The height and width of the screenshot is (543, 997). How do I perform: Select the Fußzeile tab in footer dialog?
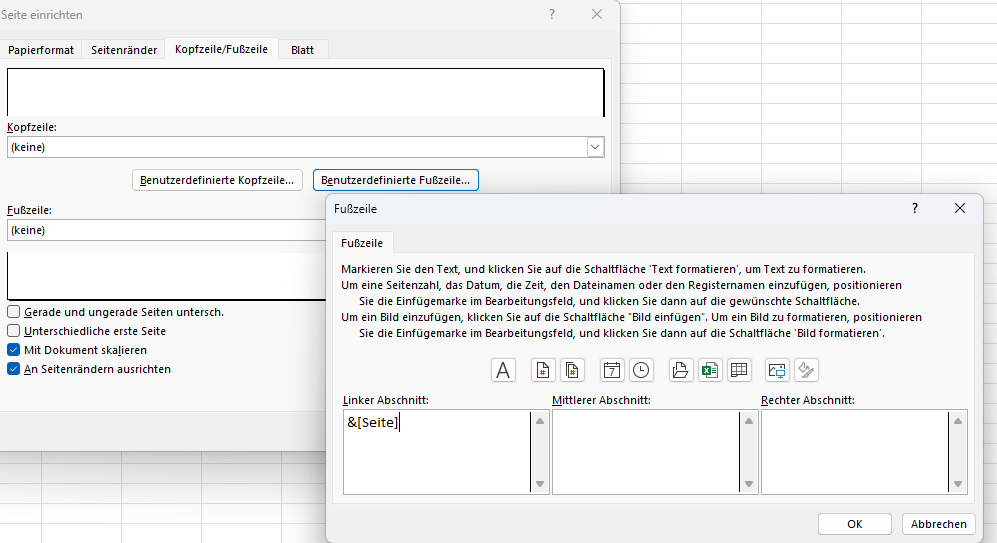[x=362, y=243]
